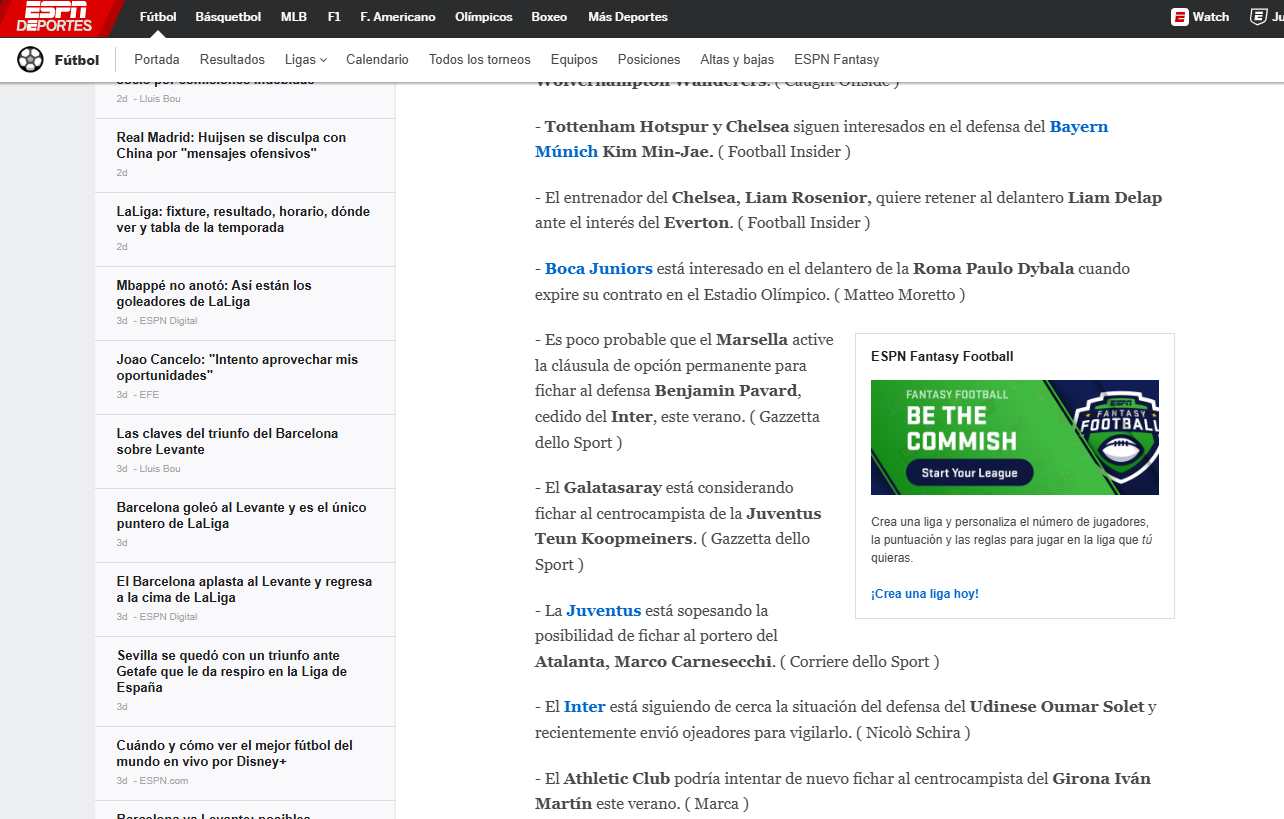Screen dimensions: 1284x819
Task: Select the Resultados tab
Action: [x=232, y=60]
